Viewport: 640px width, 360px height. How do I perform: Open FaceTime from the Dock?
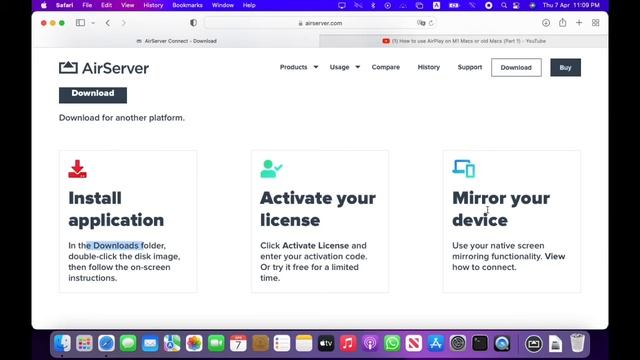[216, 343]
